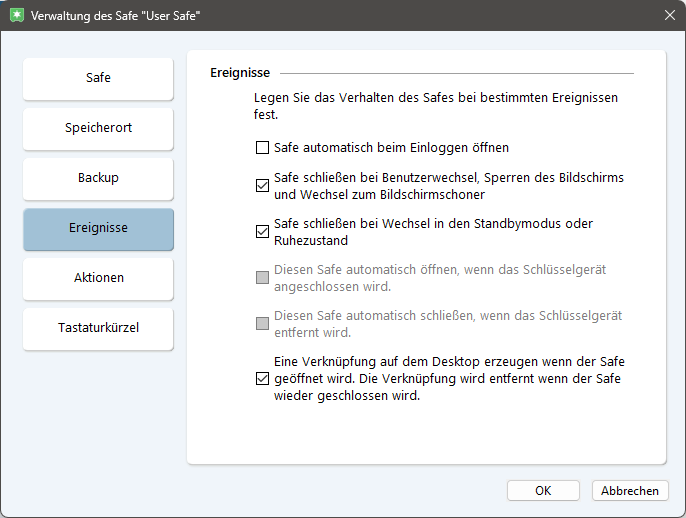Click the green safe app icon in title bar

[x=15, y=16]
